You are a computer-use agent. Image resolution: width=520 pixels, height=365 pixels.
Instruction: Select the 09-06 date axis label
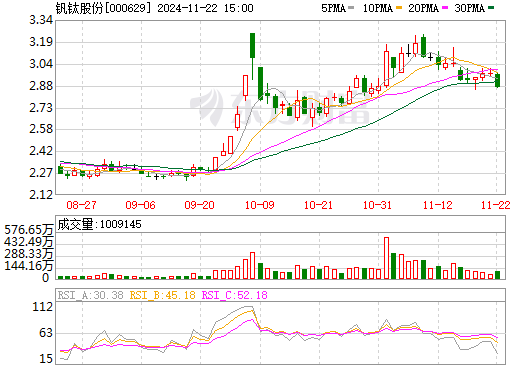(141, 205)
